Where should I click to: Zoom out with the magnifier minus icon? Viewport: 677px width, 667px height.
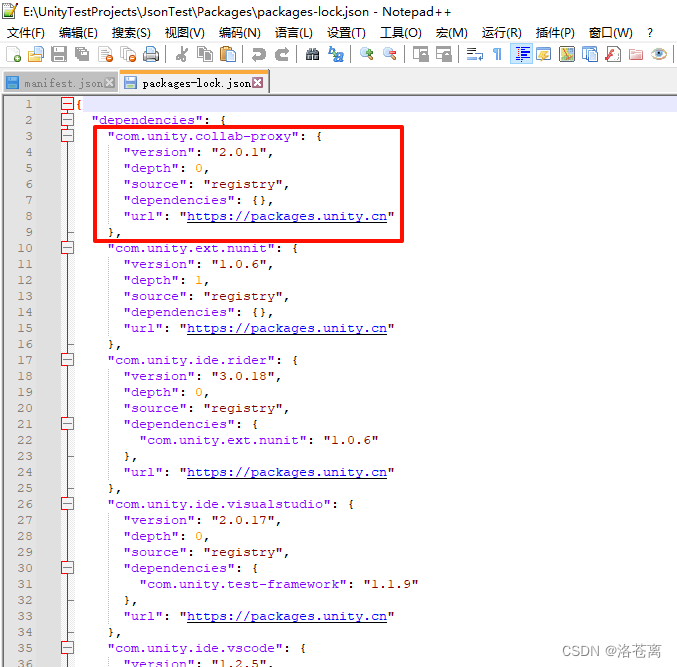[389, 54]
